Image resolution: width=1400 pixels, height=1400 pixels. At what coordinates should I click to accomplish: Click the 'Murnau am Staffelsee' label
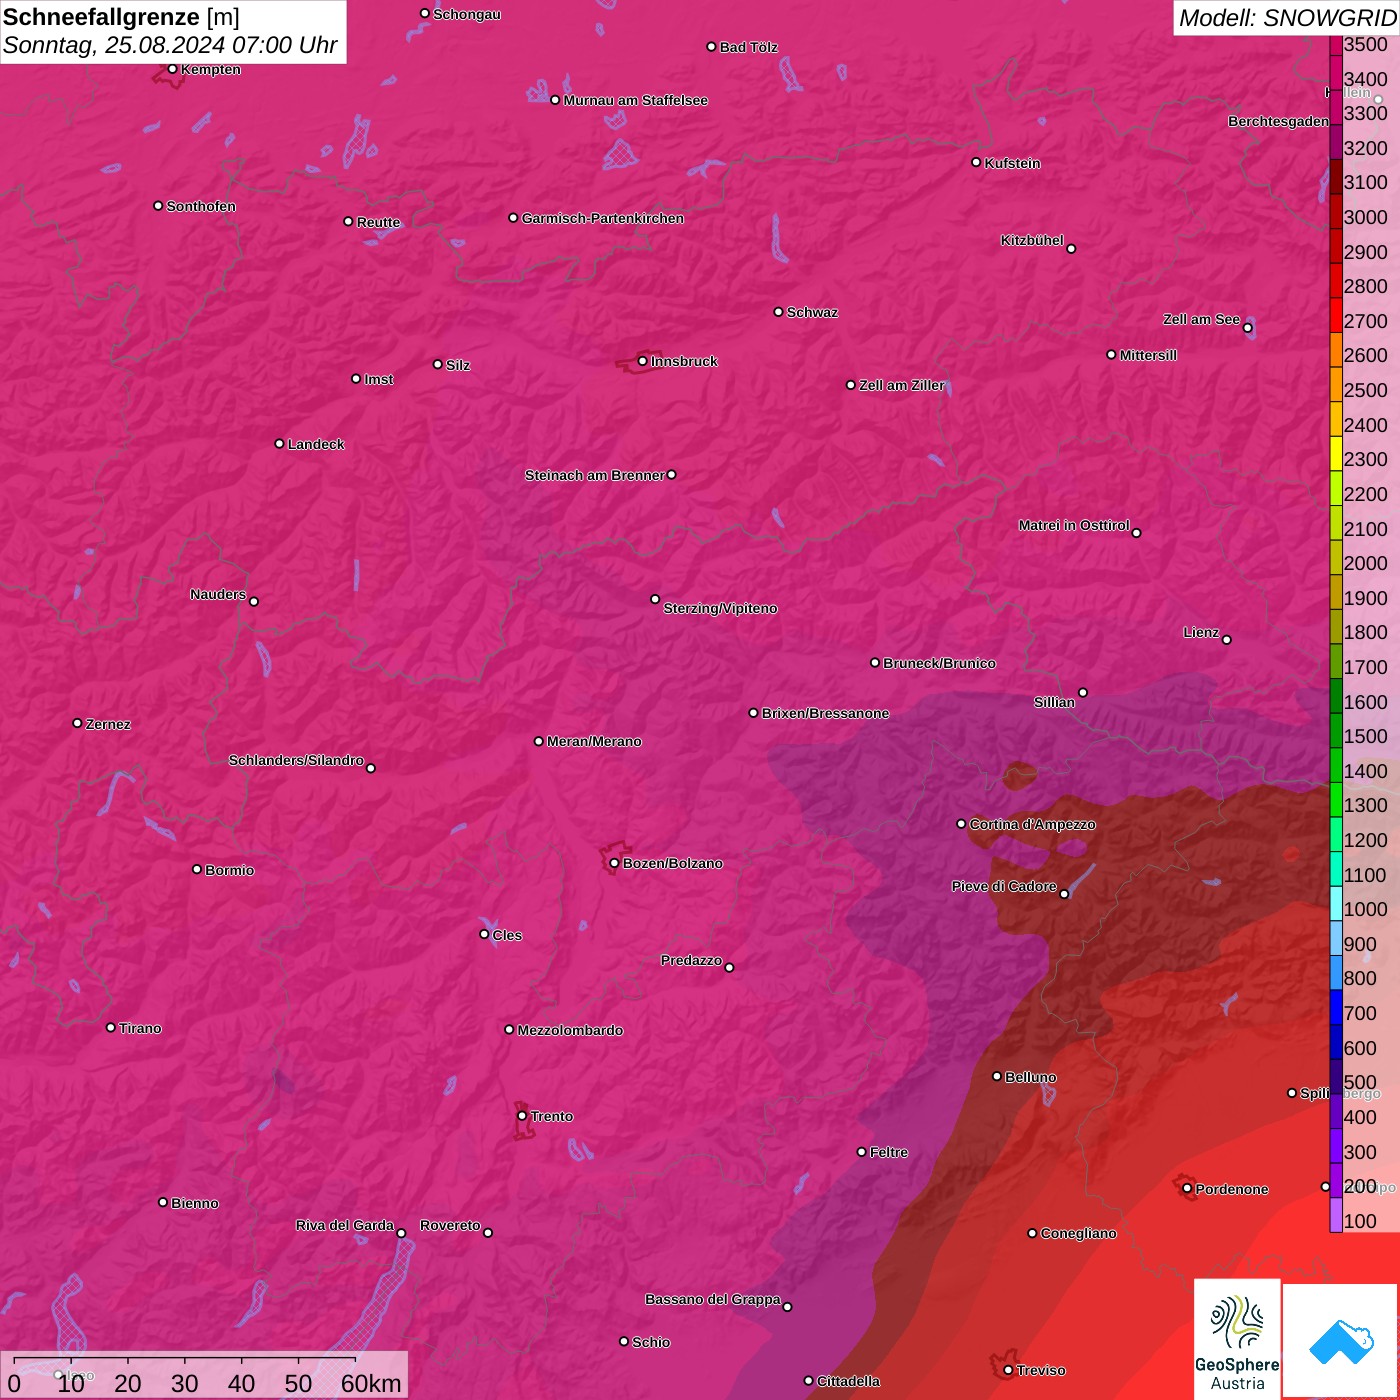[x=636, y=100]
